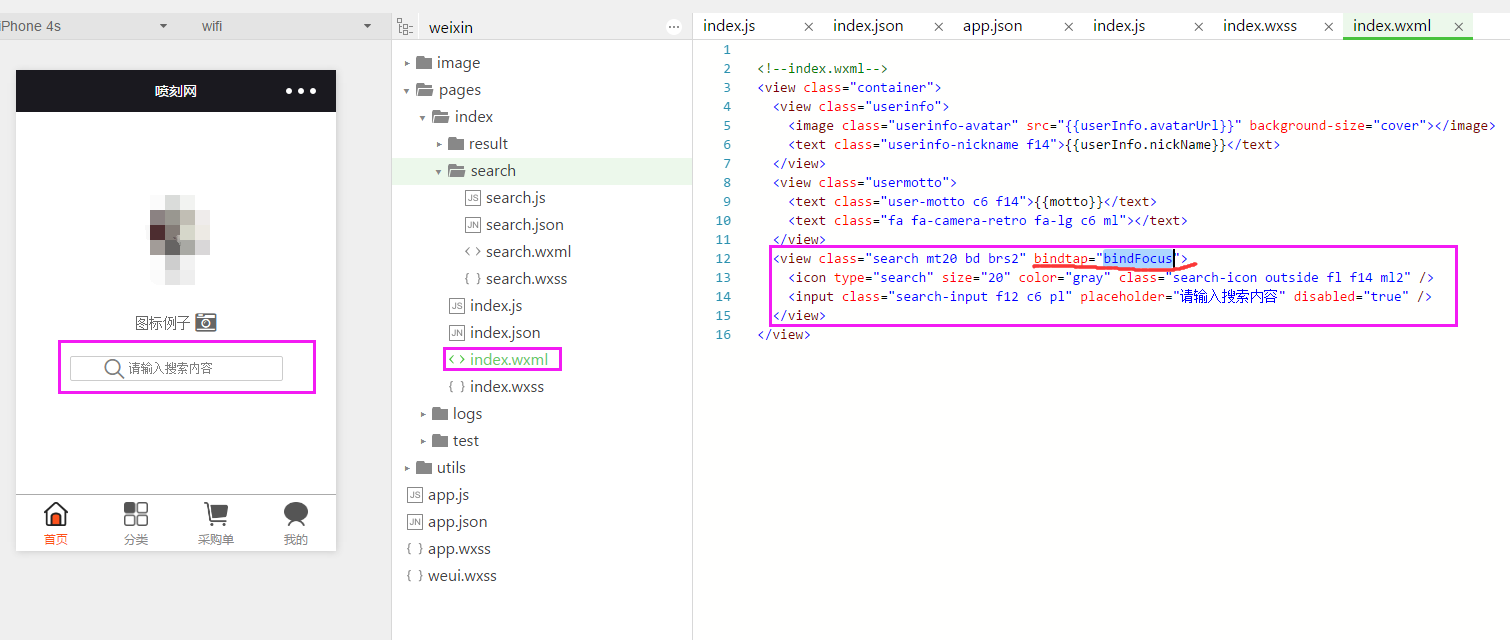Select the search folder in tree
This screenshot has height=640, width=1510.
[541, 171]
